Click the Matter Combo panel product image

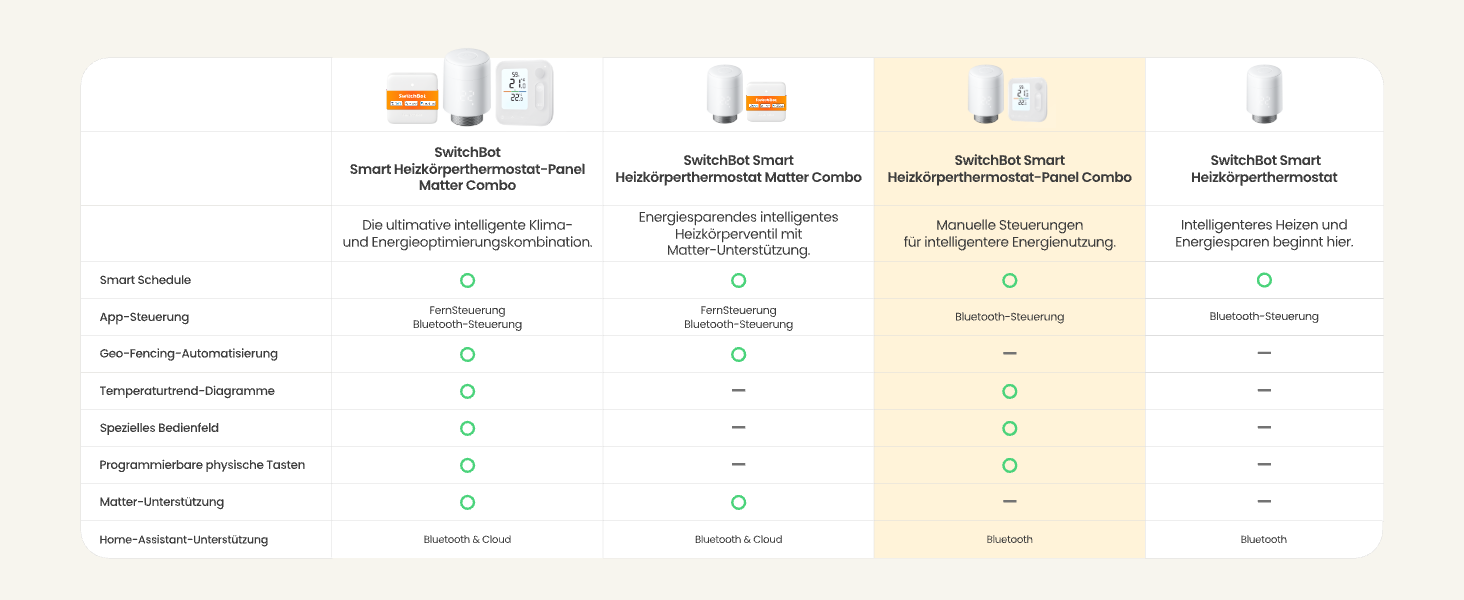click(468, 90)
